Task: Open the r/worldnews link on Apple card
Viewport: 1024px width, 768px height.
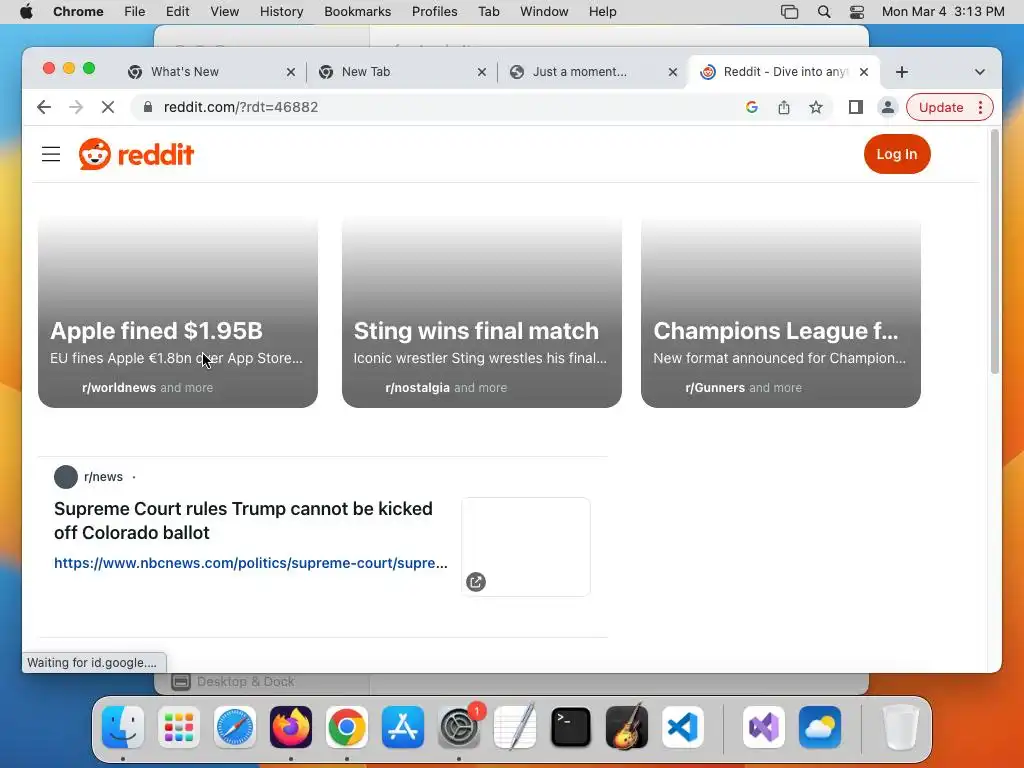Action: pyautogui.click(x=119, y=387)
